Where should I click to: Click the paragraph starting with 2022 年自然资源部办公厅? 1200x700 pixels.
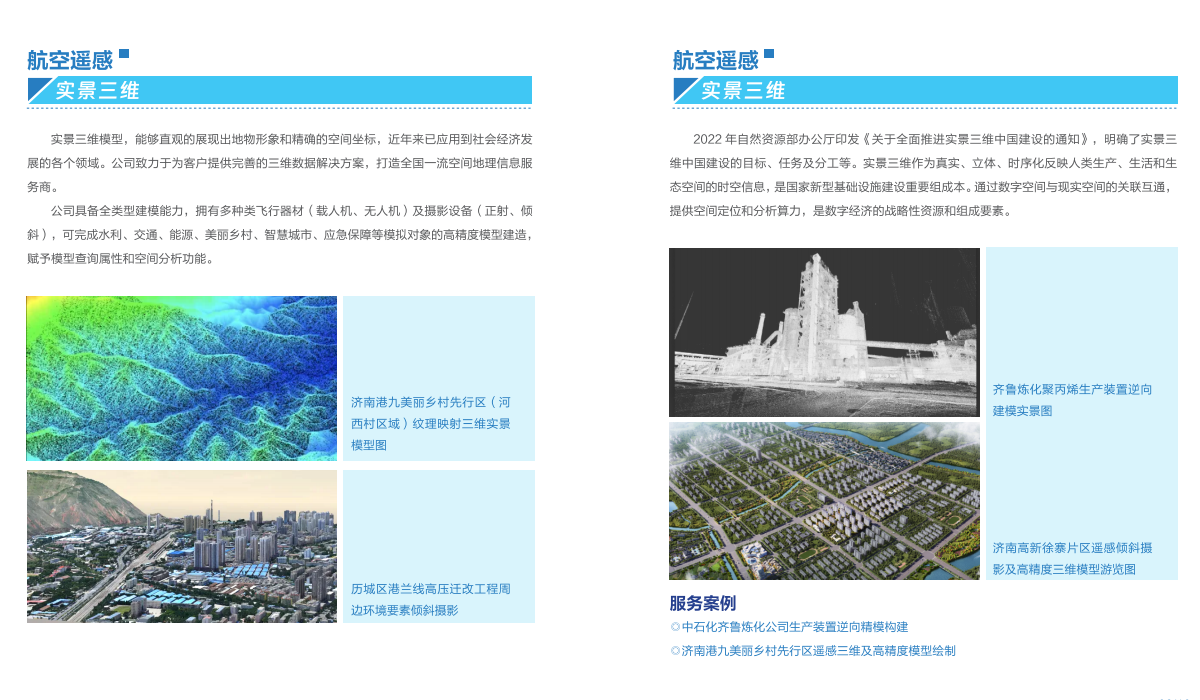point(923,174)
